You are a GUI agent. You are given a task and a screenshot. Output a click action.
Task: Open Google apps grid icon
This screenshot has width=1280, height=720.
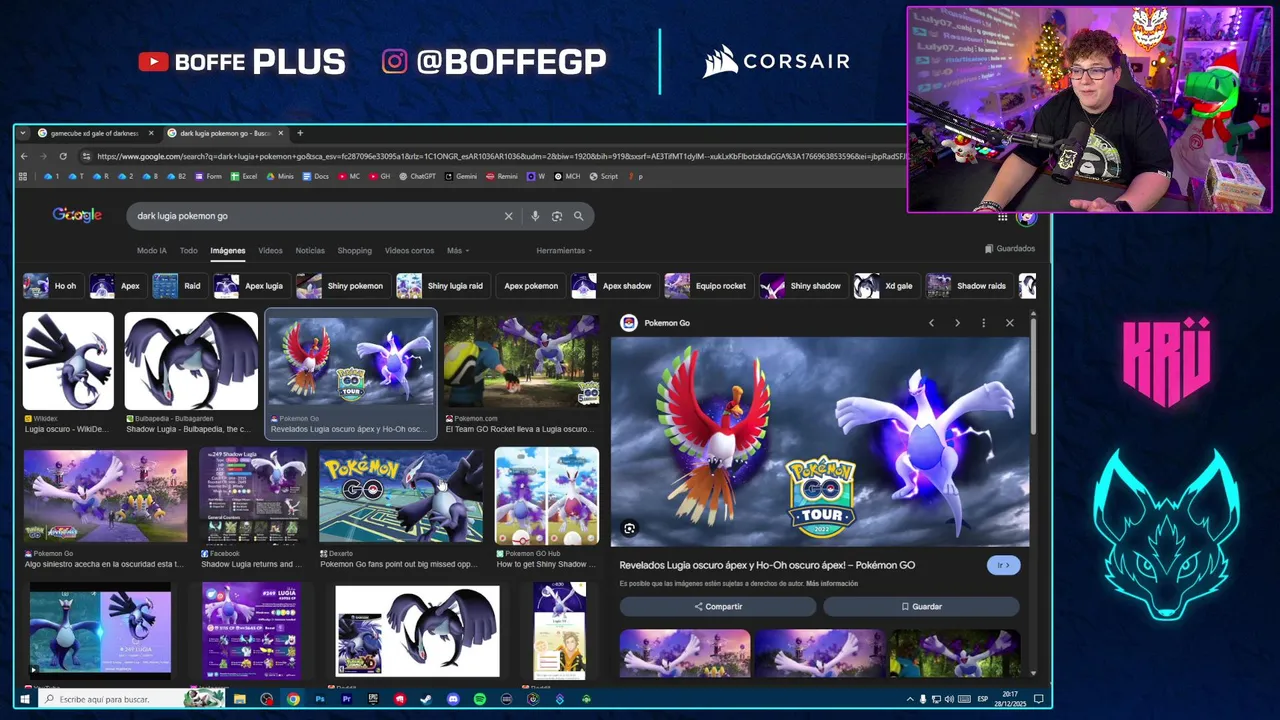coord(1002,217)
